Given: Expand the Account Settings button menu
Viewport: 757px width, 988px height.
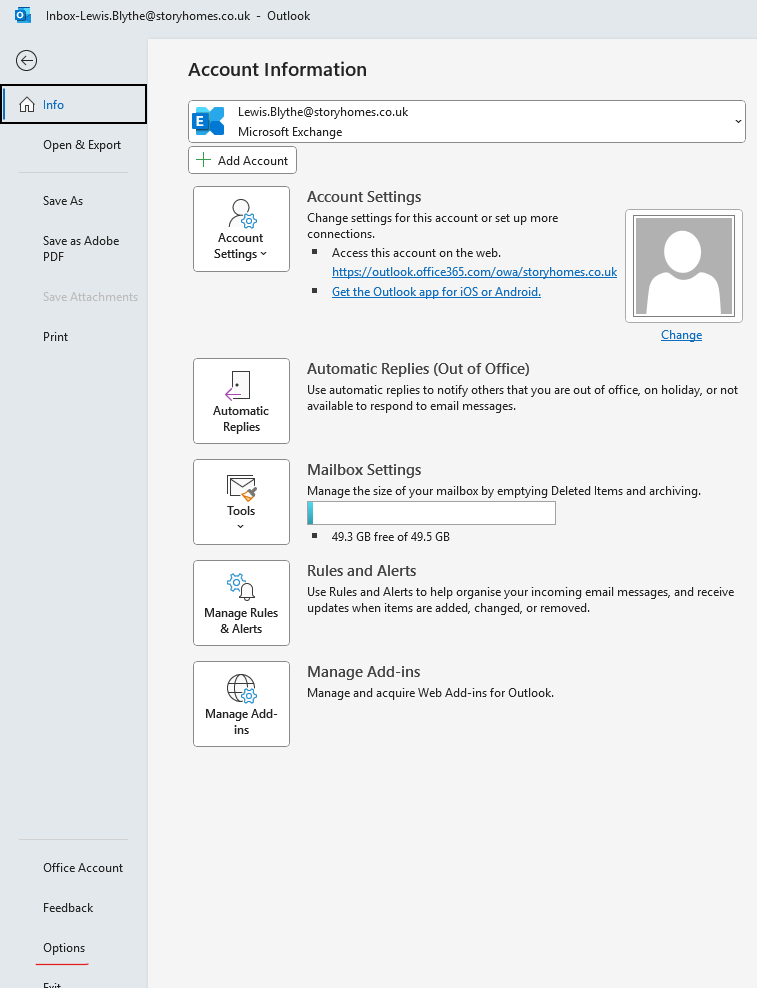Looking at the screenshot, I should (x=241, y=229).
